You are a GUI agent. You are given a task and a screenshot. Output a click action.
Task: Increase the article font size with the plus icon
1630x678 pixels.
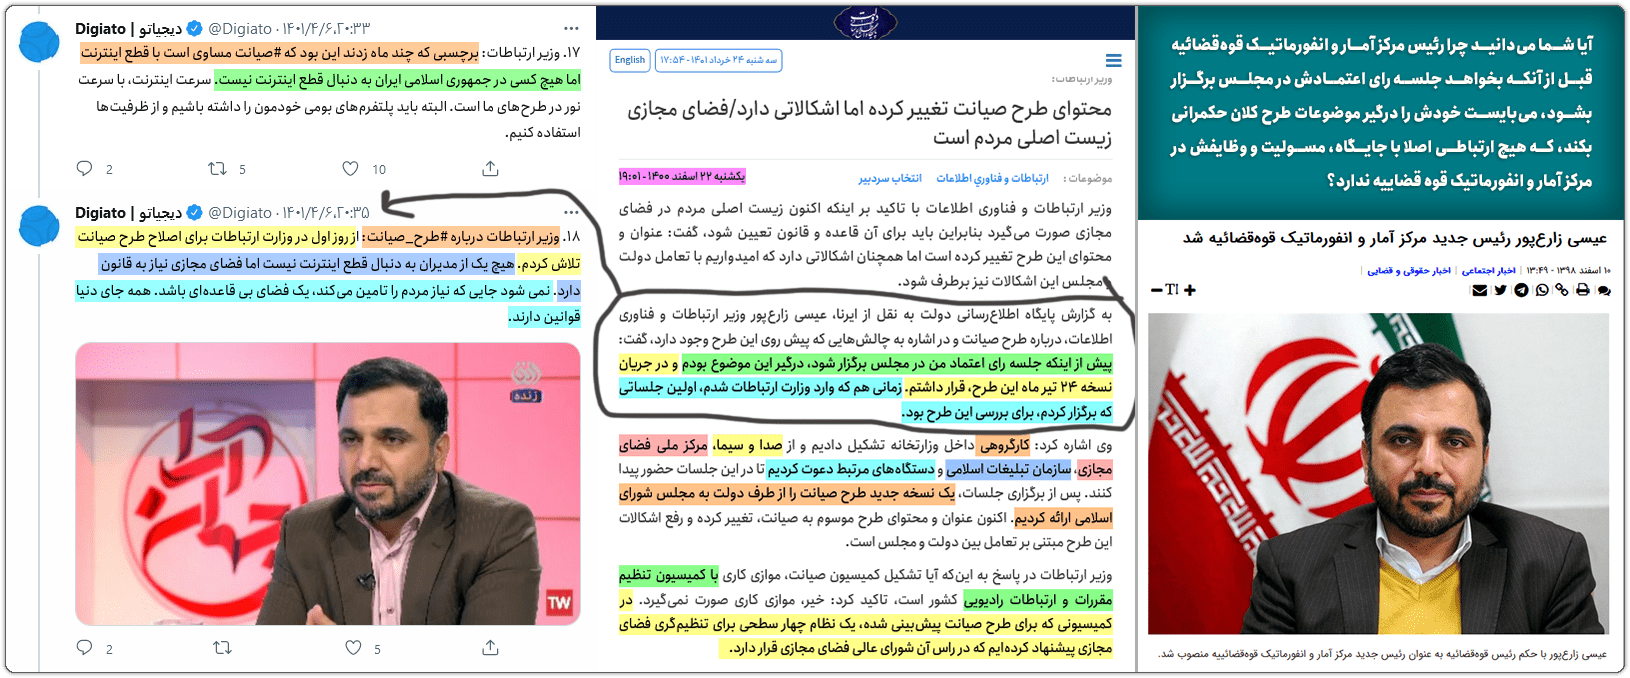[x=1189, y=290]
